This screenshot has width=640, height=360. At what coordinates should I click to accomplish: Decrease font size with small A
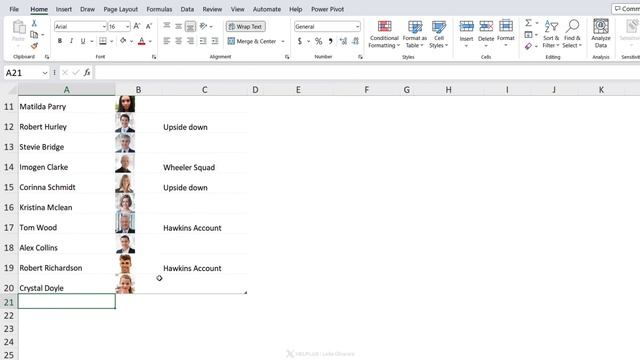[149, 26]
